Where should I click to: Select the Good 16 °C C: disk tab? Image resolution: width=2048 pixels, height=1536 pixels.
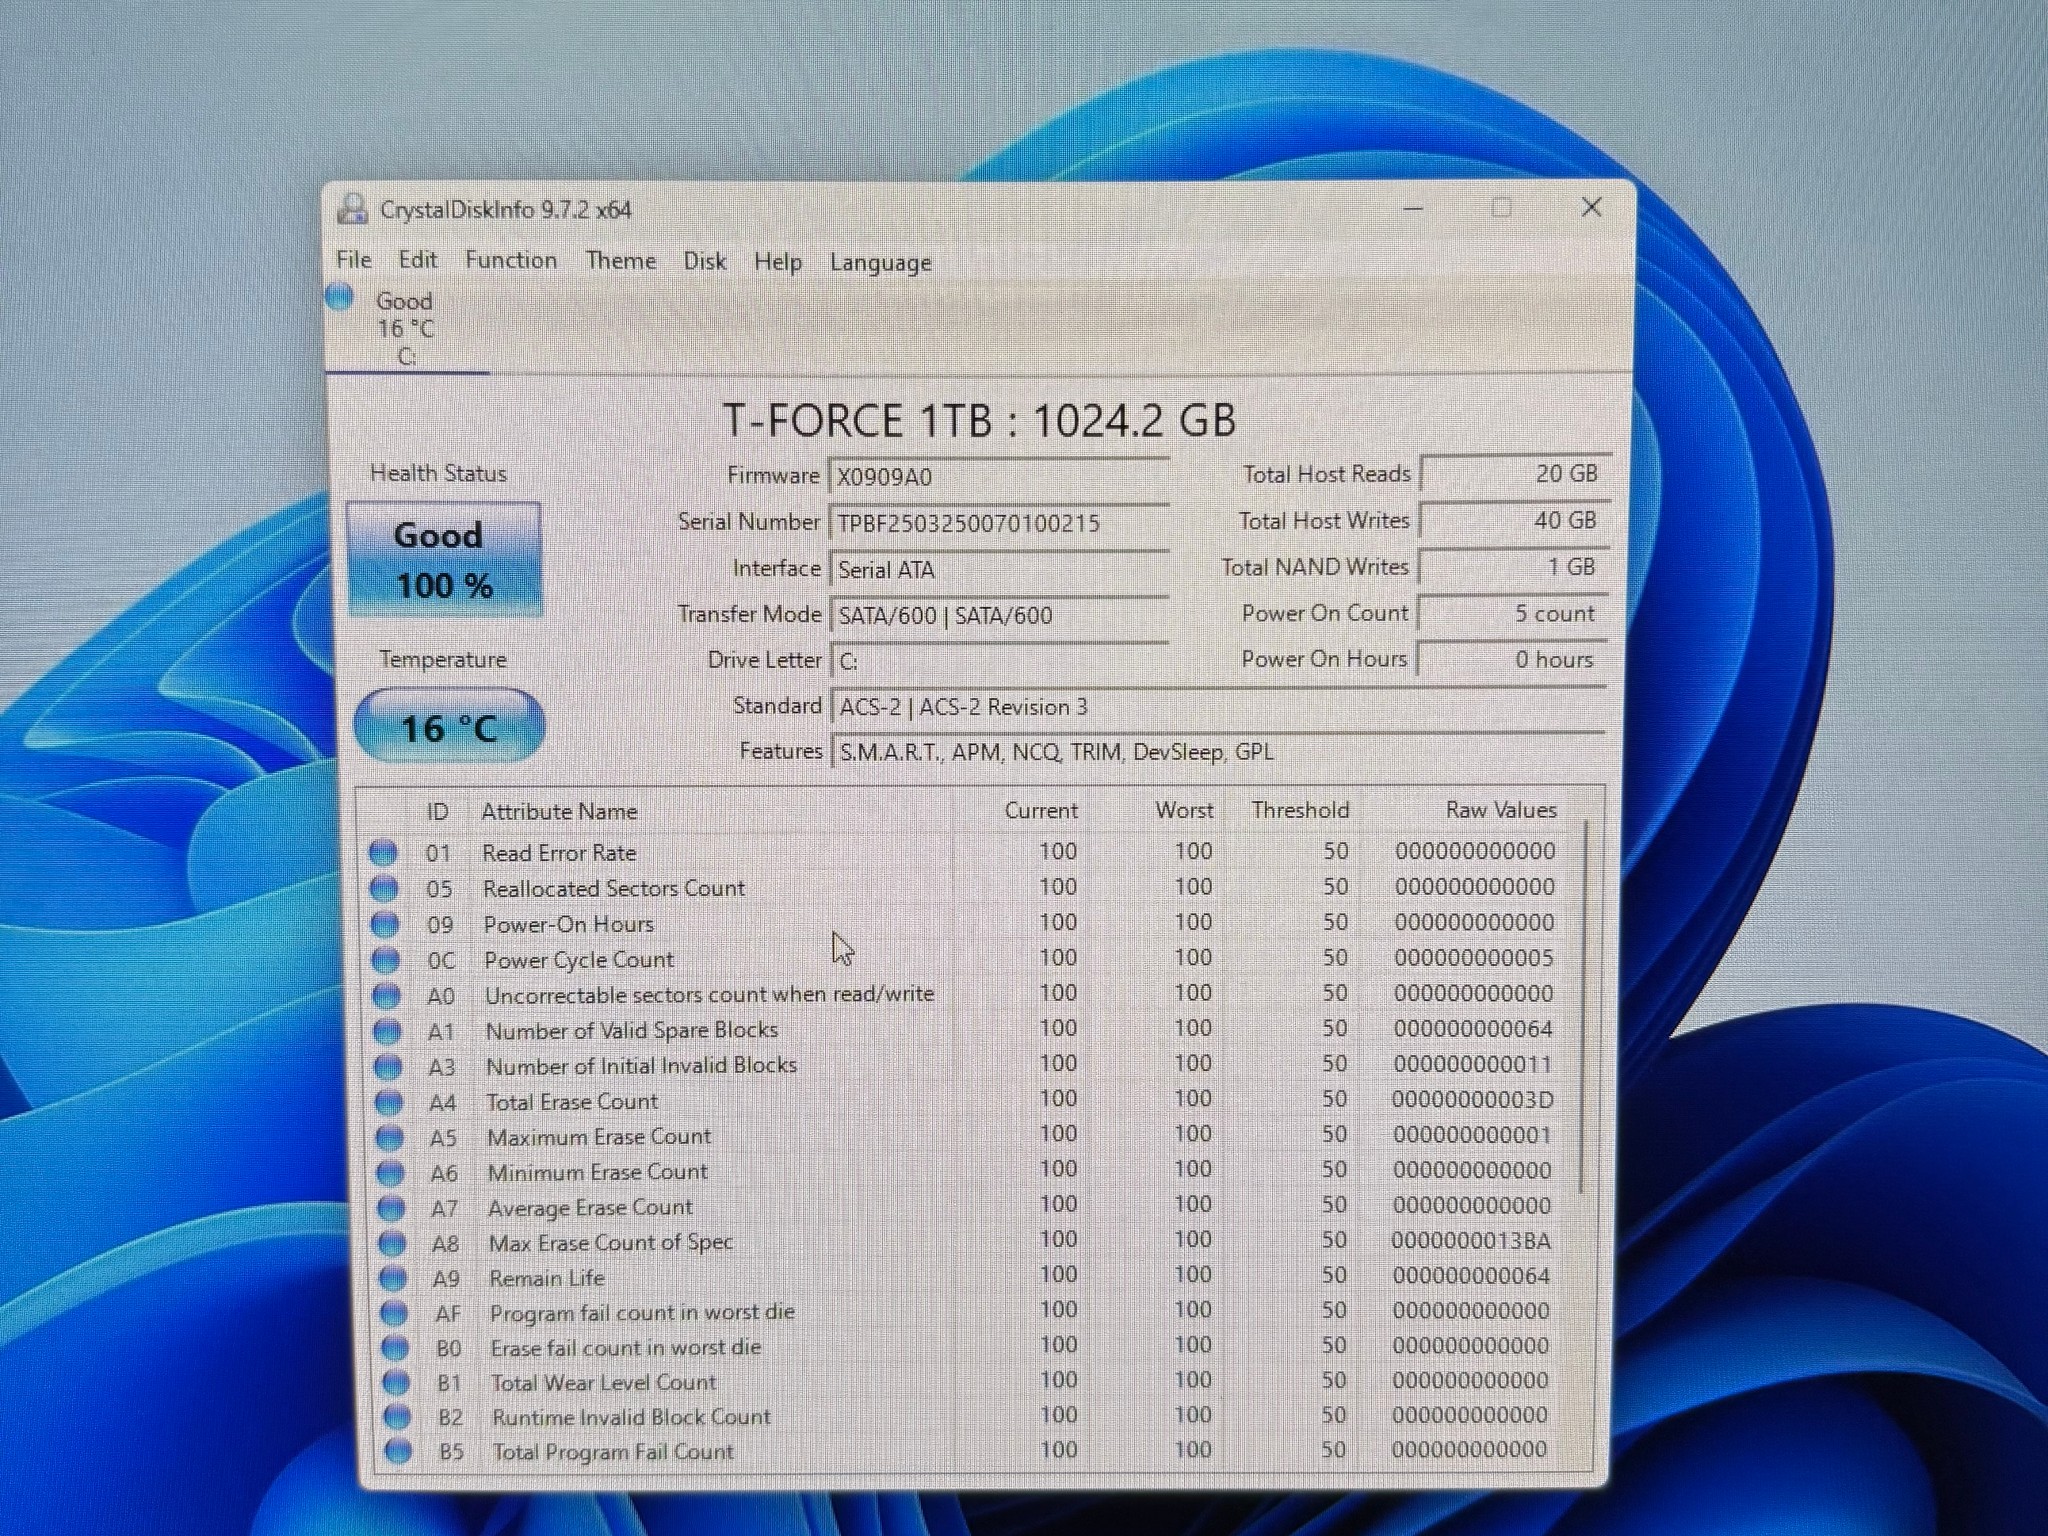pos(408,328)
